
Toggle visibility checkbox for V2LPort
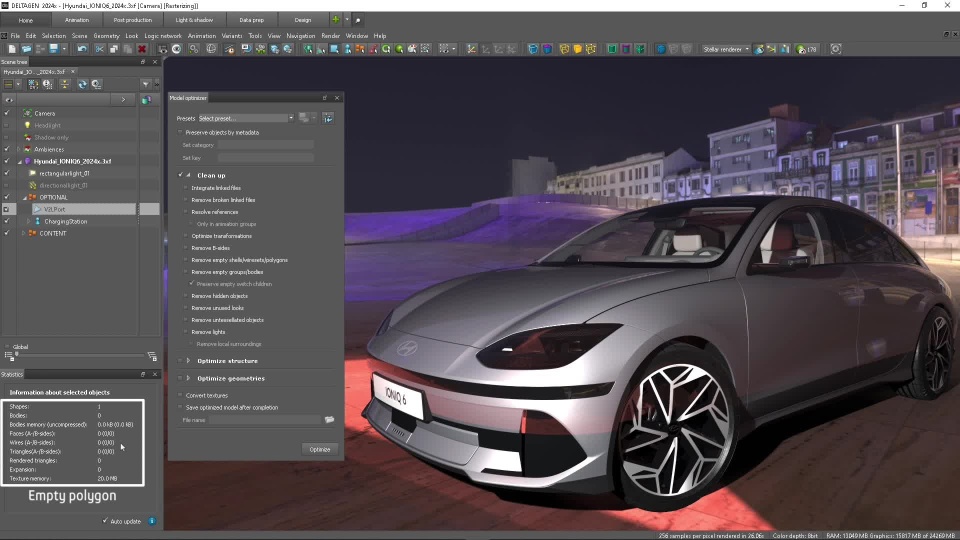coord(7,209)
